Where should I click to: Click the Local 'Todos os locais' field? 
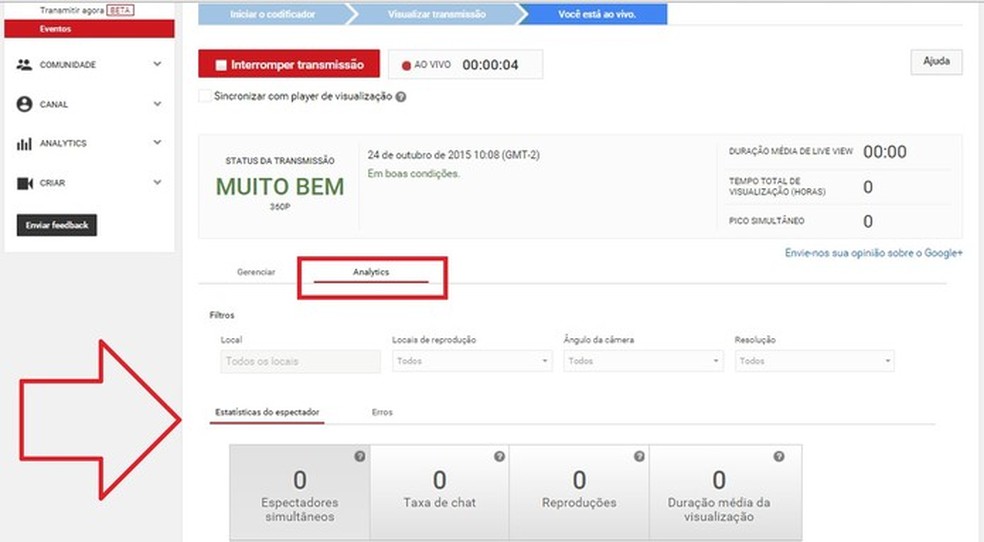pos(300,361)
